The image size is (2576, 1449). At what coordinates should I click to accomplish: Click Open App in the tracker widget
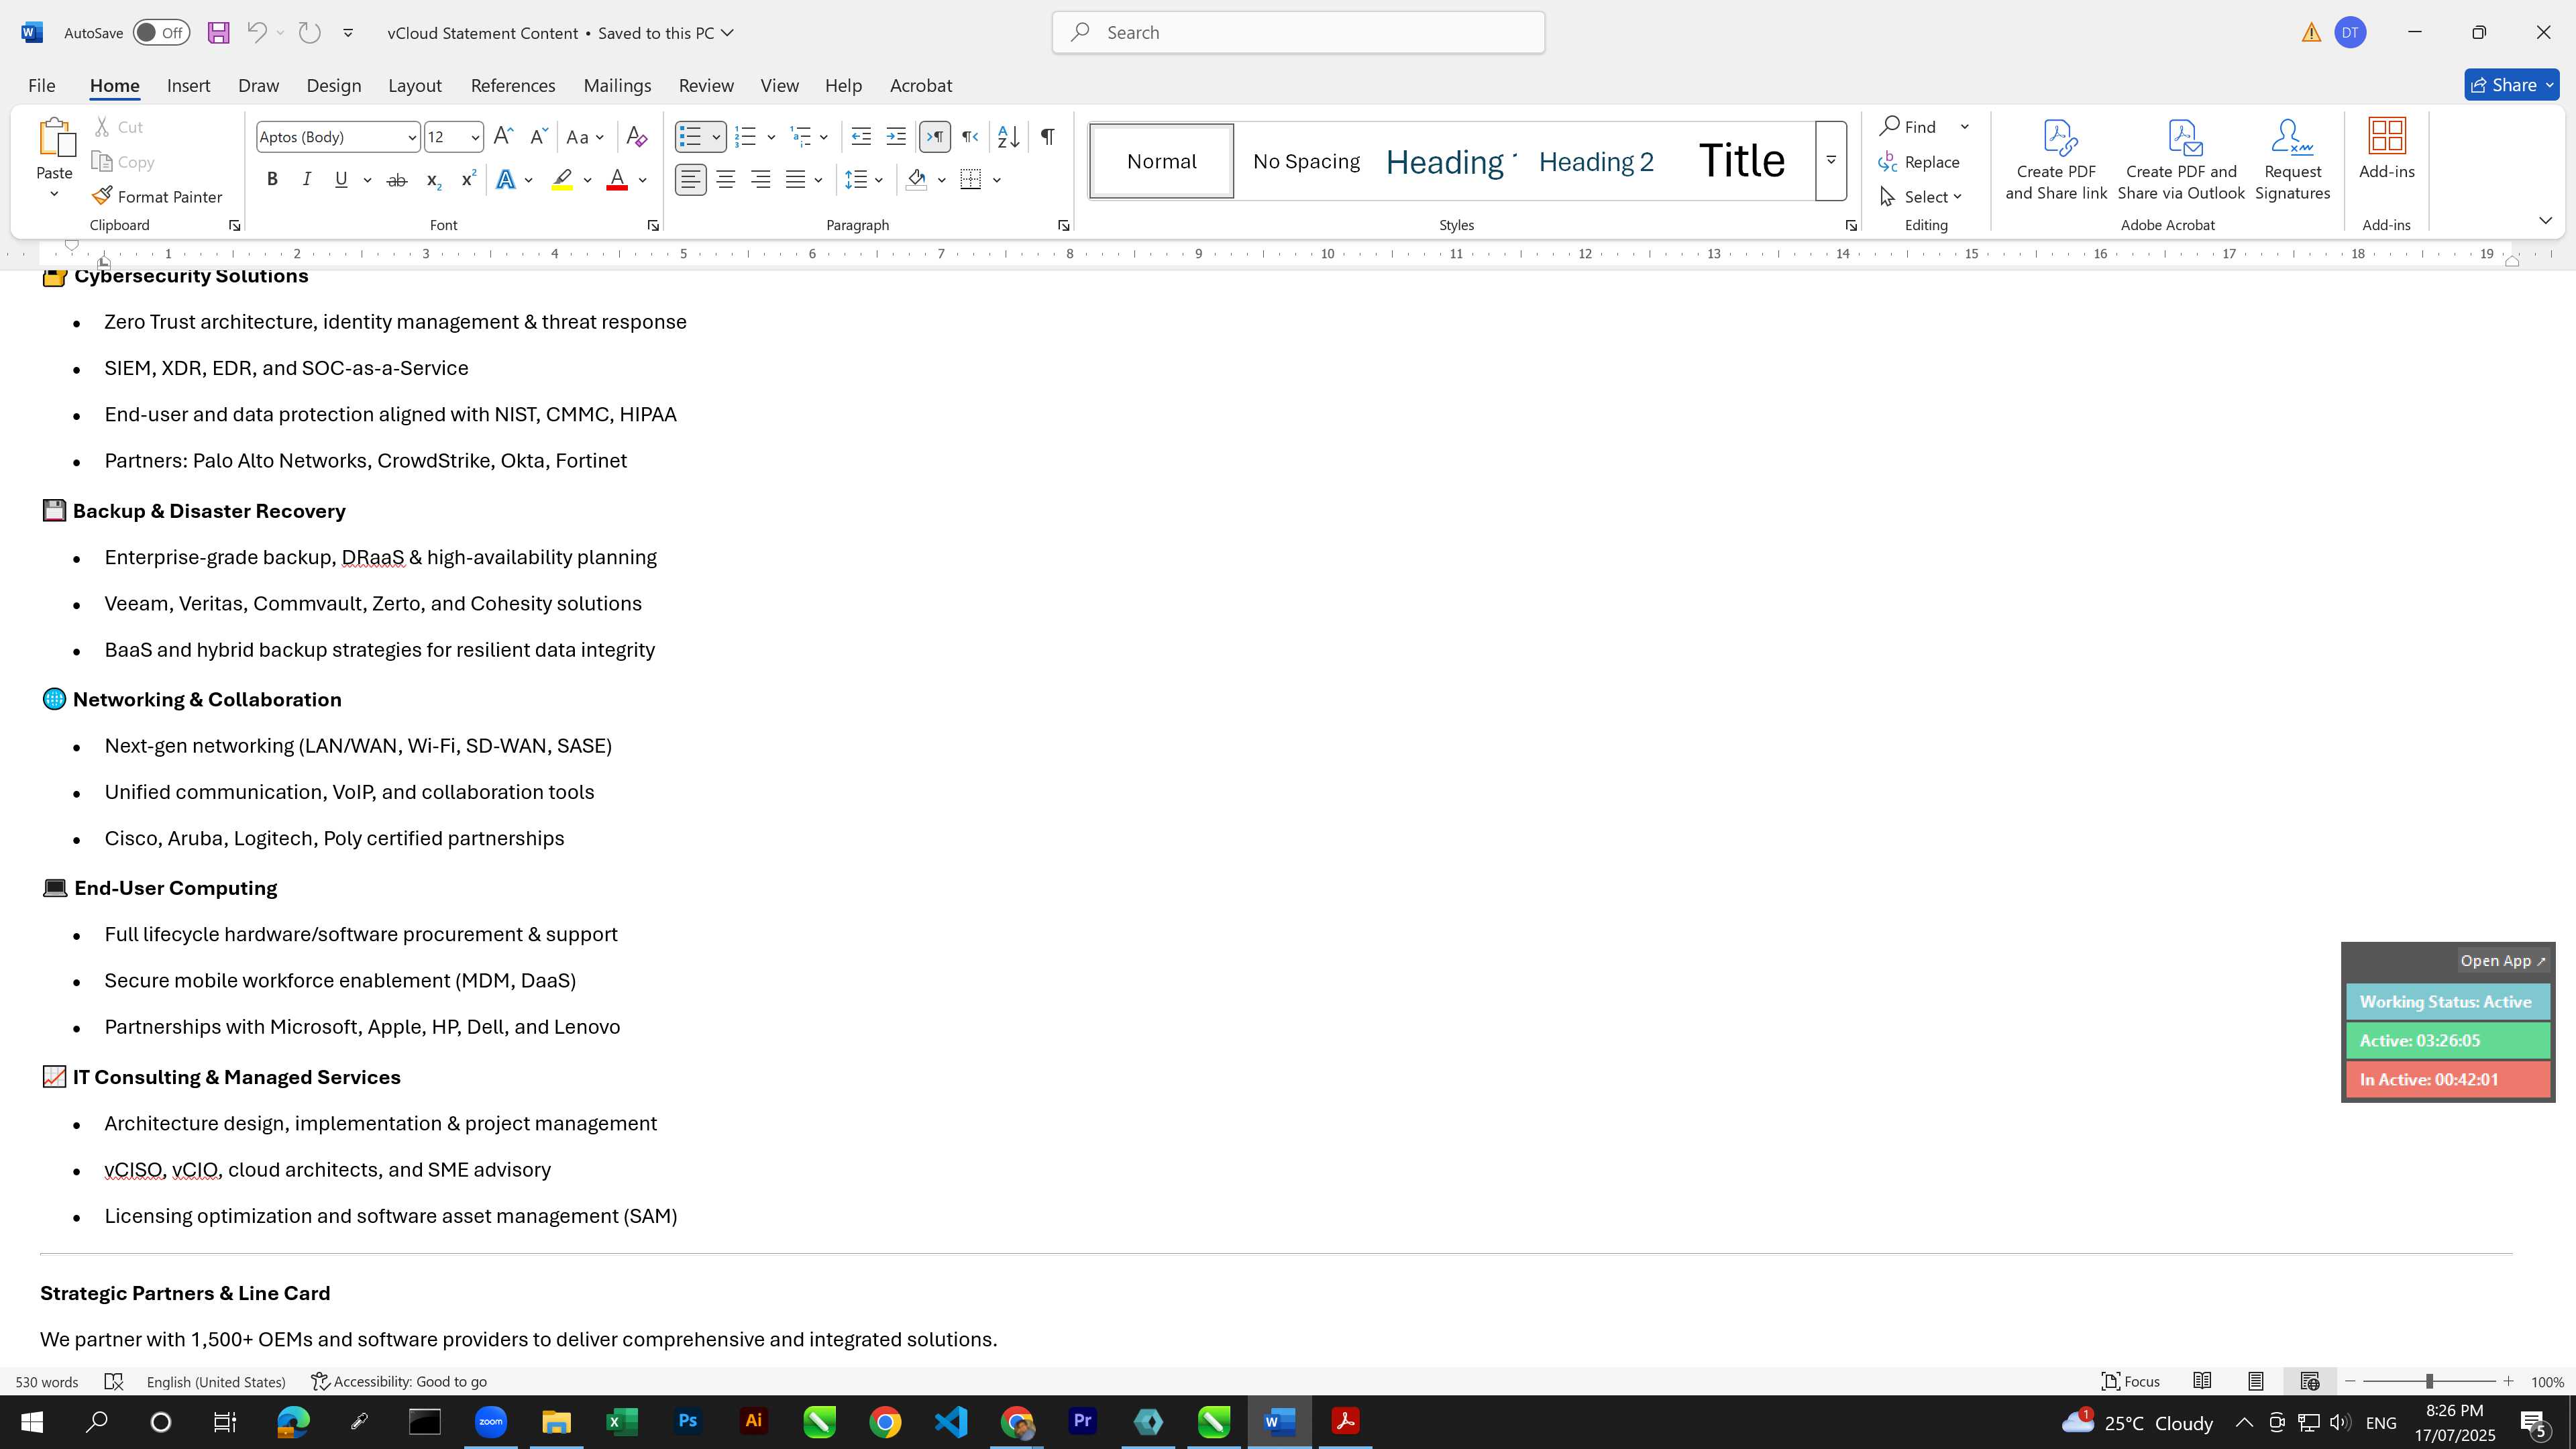[2503, 961]
